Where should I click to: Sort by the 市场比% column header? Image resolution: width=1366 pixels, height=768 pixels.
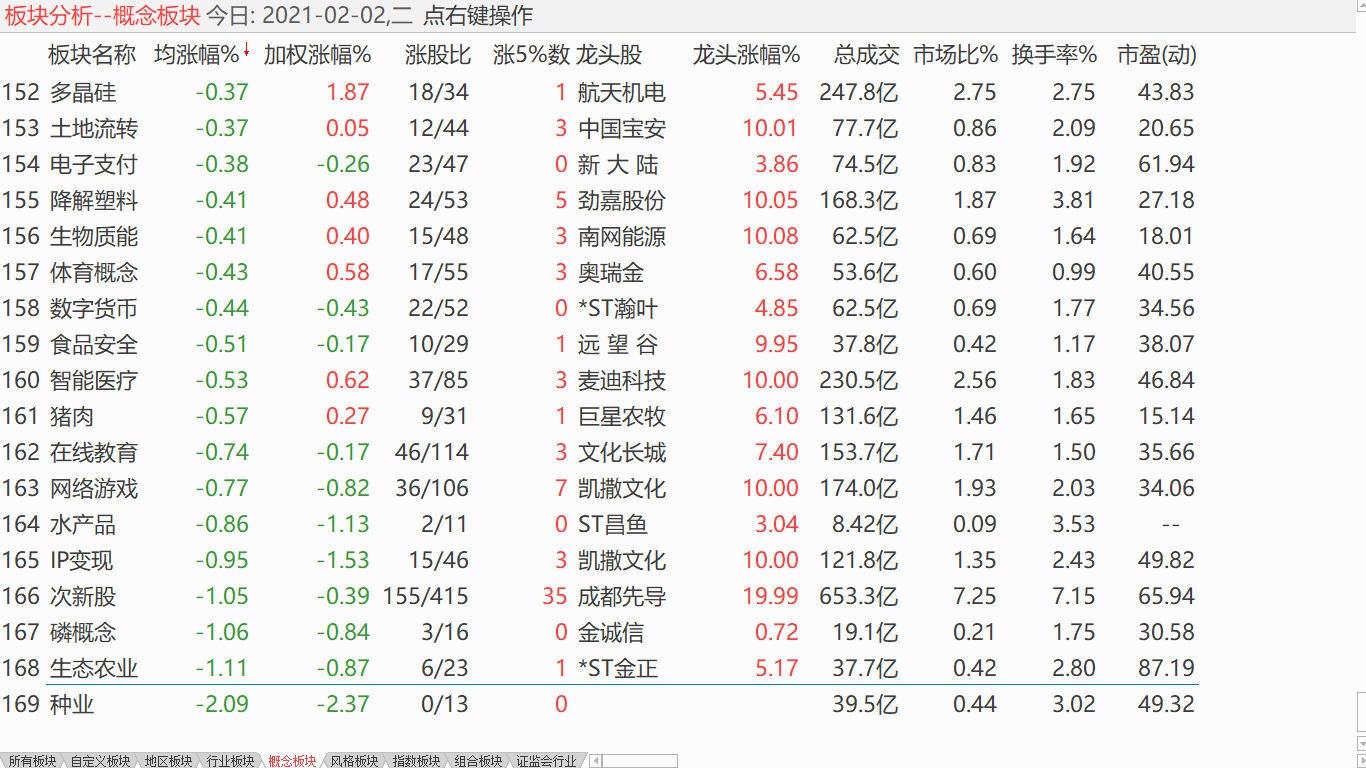[x=956, y=55]
